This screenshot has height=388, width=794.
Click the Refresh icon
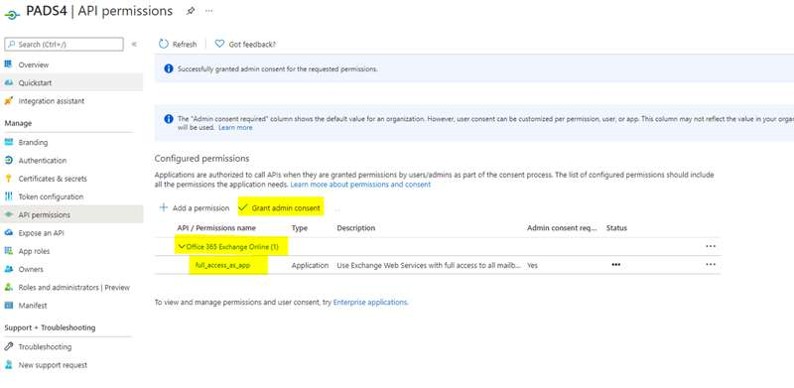163,44
